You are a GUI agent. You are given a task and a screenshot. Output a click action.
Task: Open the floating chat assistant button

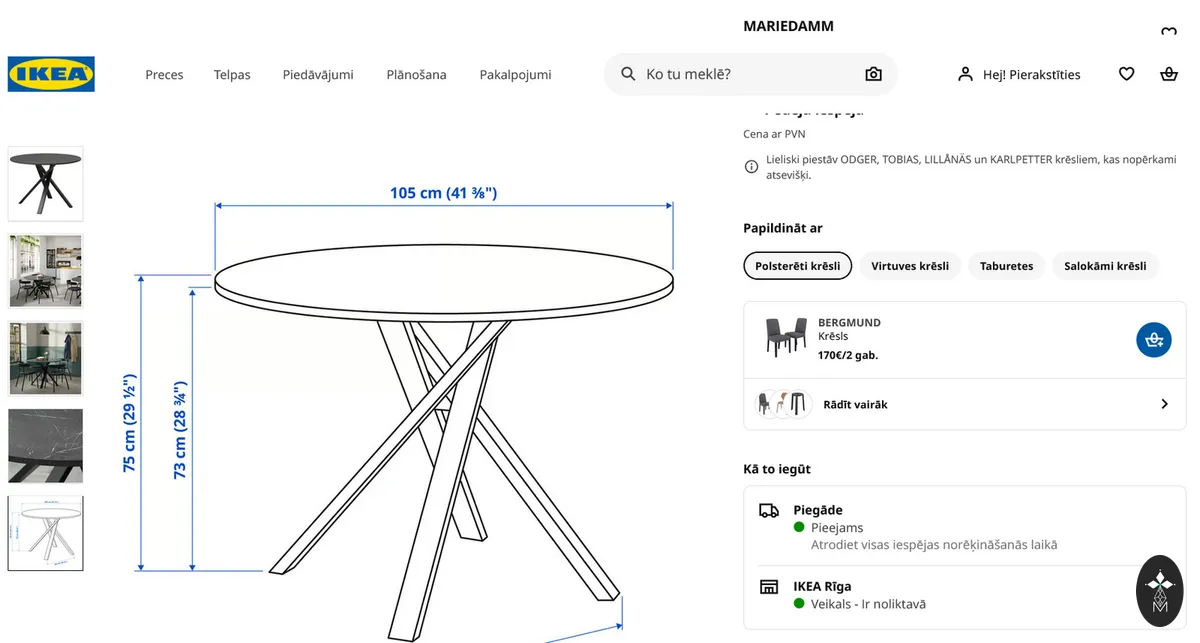pyautogui.click(x=1160, y=591)
